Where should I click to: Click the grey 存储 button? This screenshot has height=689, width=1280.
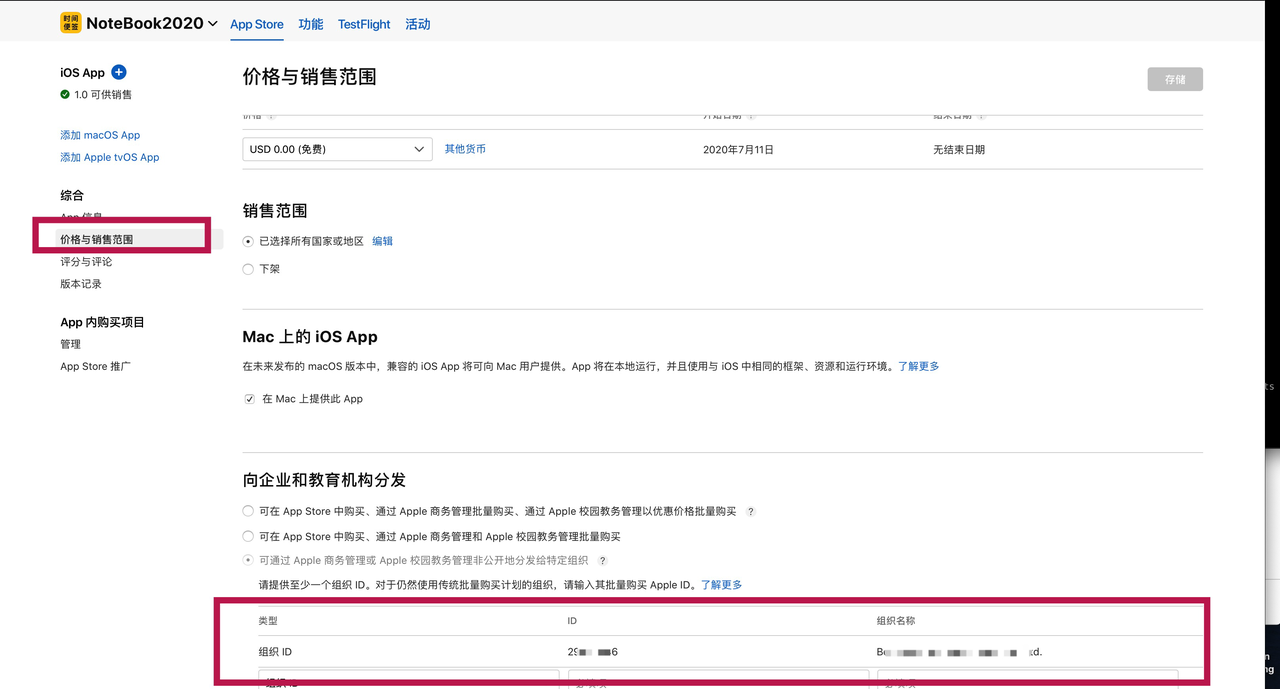1175,79
